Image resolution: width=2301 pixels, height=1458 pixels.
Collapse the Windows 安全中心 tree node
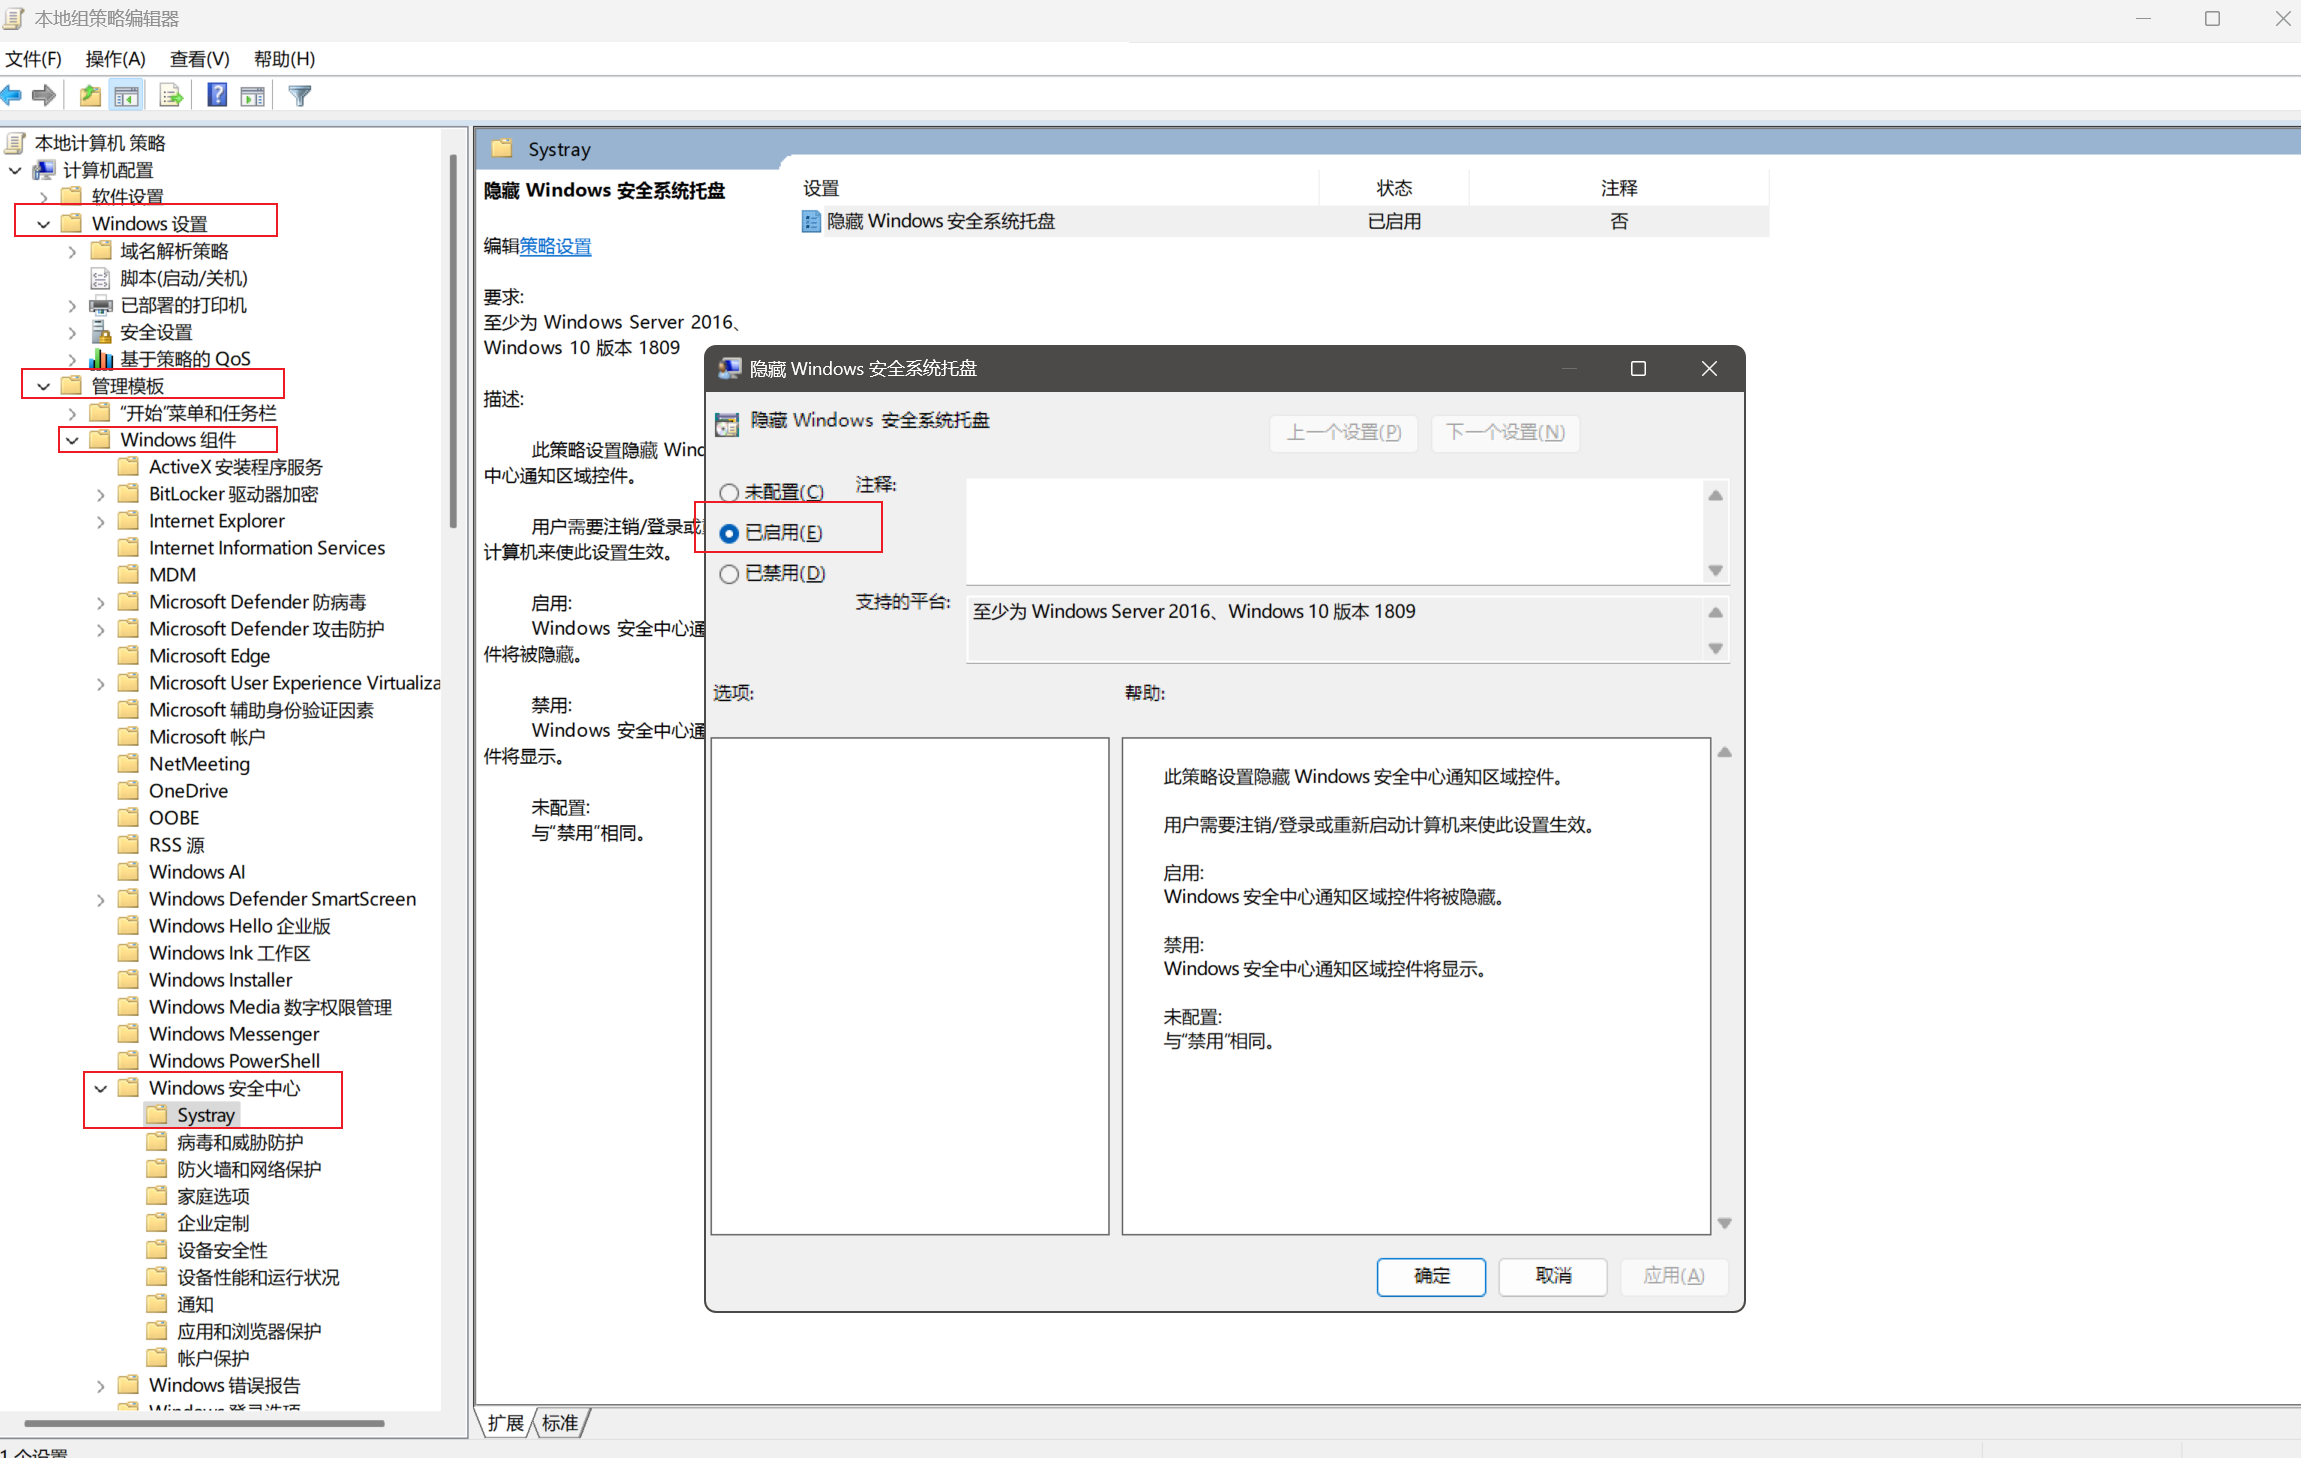pyautogui.click(x=101, y=1088)
